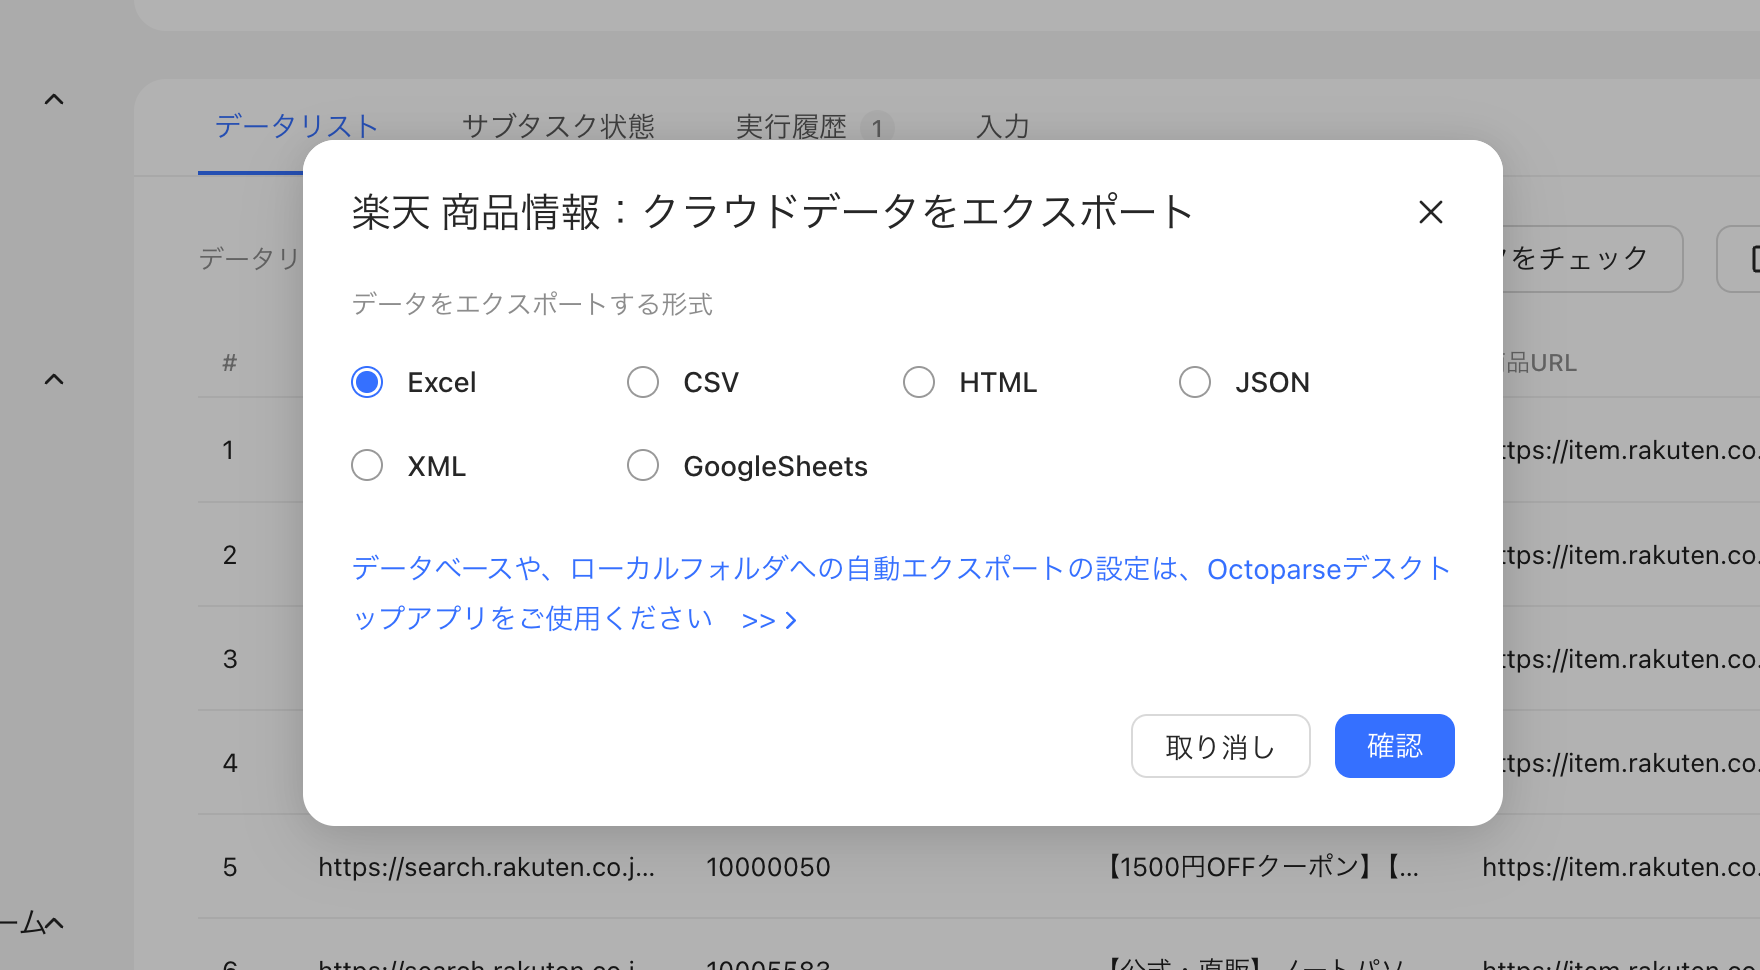The width and height of the screenshot is (1760, 970).
Task: Pick JSON export format
Action: pos(1195,382)
